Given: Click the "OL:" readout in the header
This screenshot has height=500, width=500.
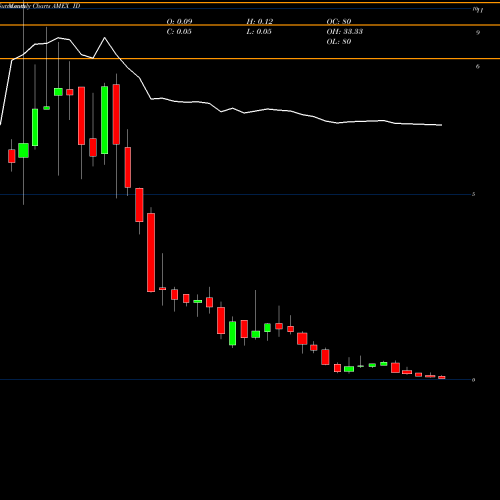Looking at the screenshot, I should [339, 41].
